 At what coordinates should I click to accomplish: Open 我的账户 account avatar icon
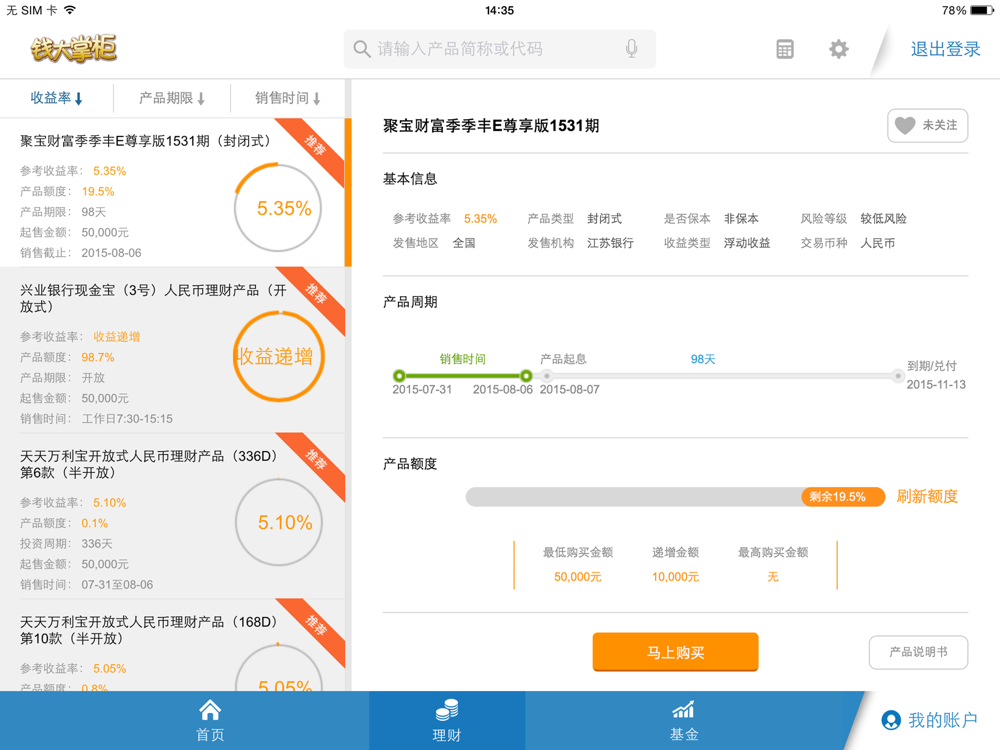click(x=891, y=720)
